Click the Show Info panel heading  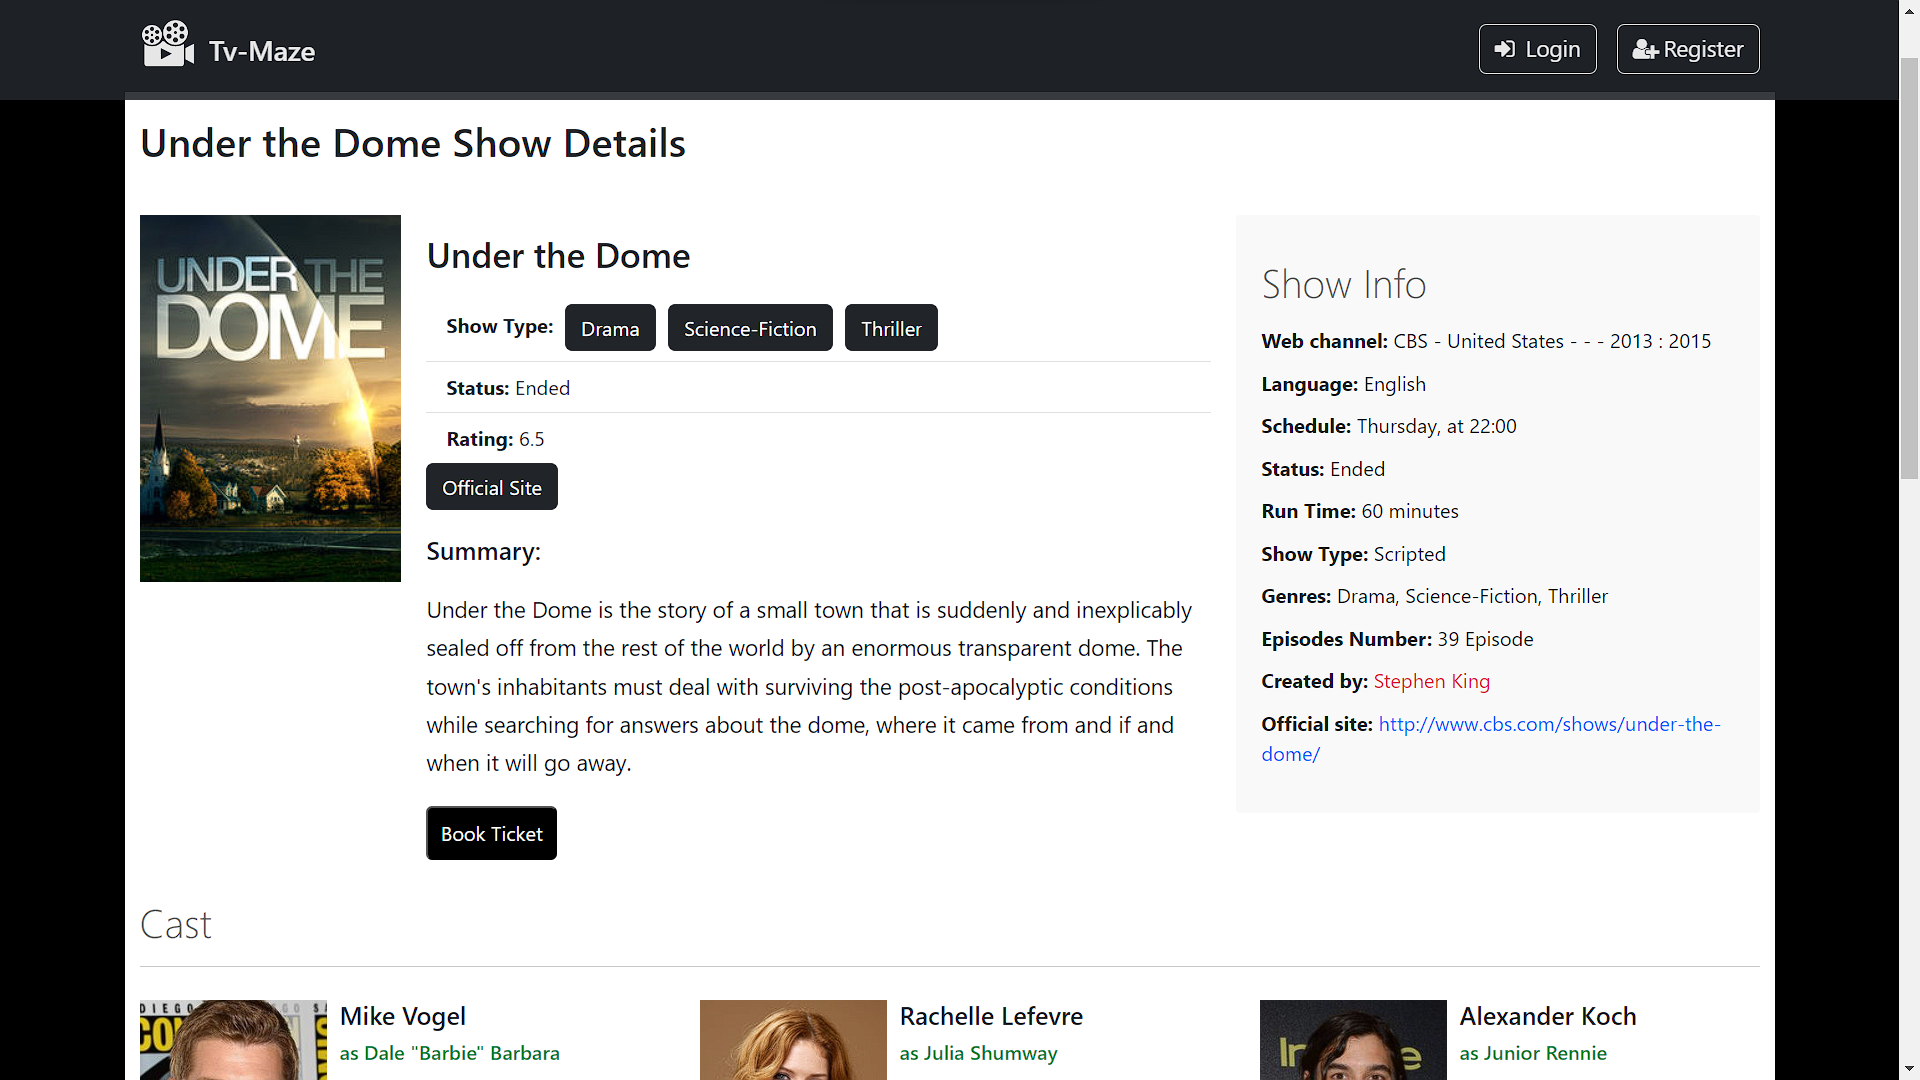pos(1343,284)
